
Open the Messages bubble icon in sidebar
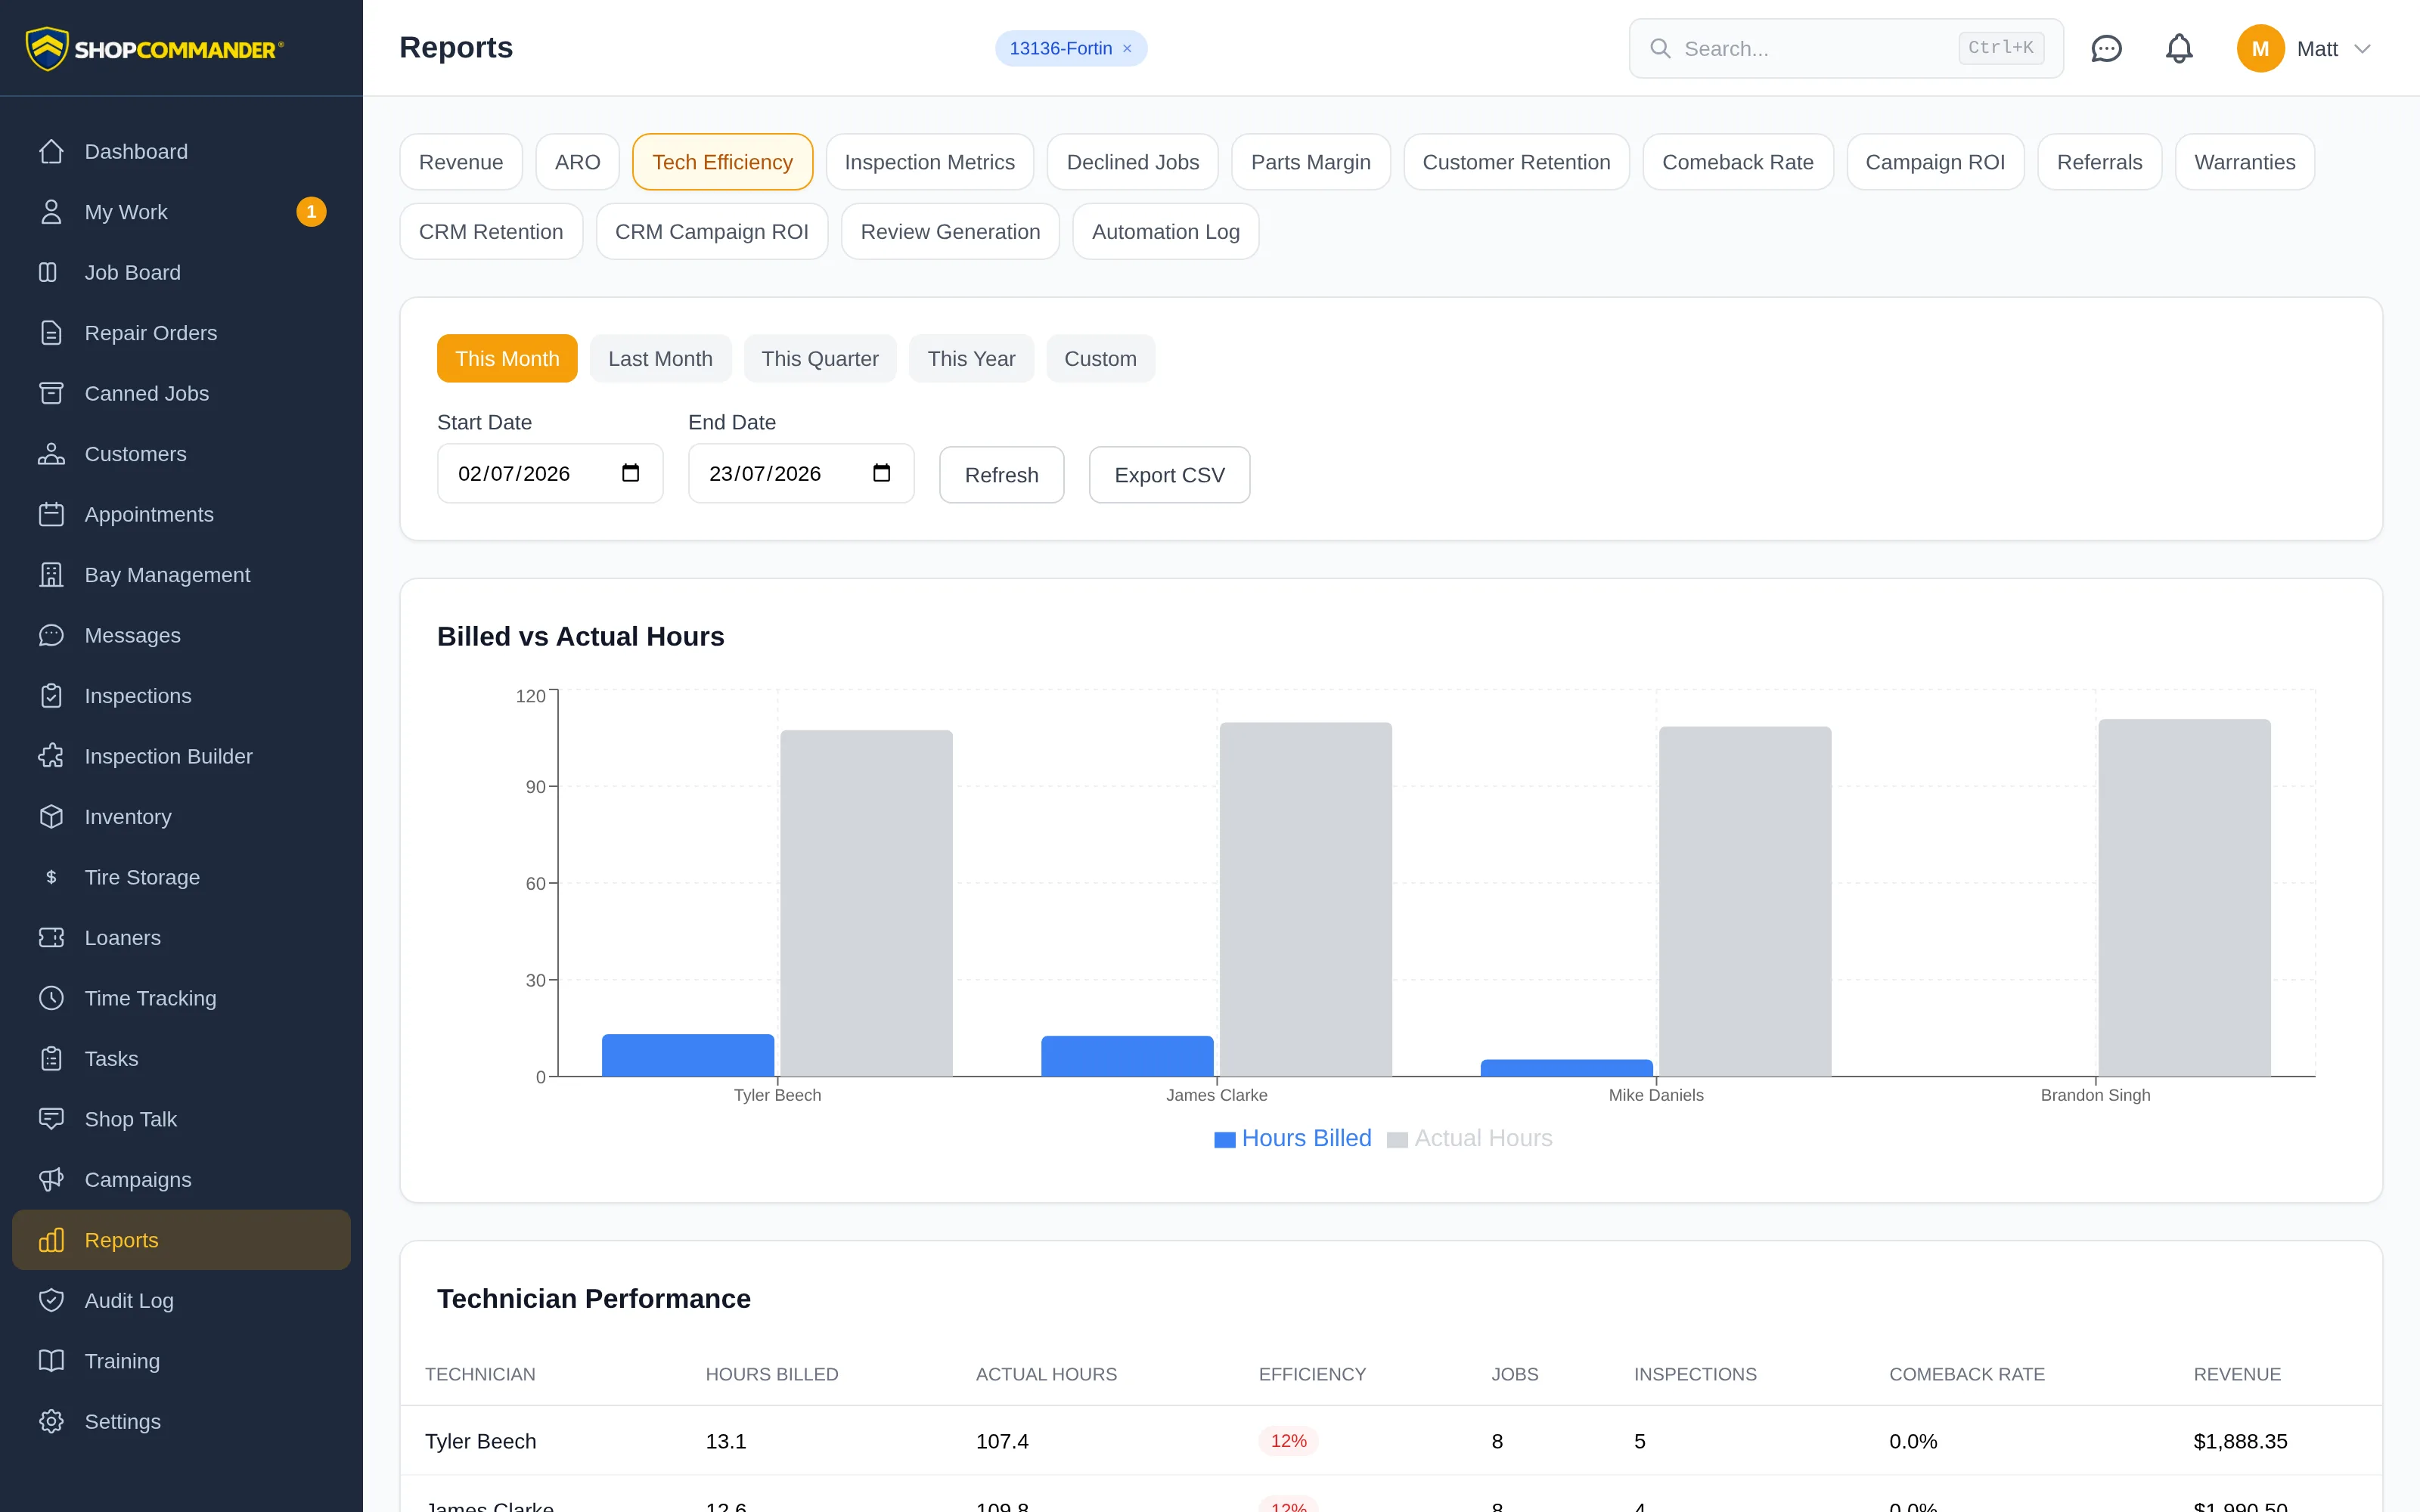[51, 635]
